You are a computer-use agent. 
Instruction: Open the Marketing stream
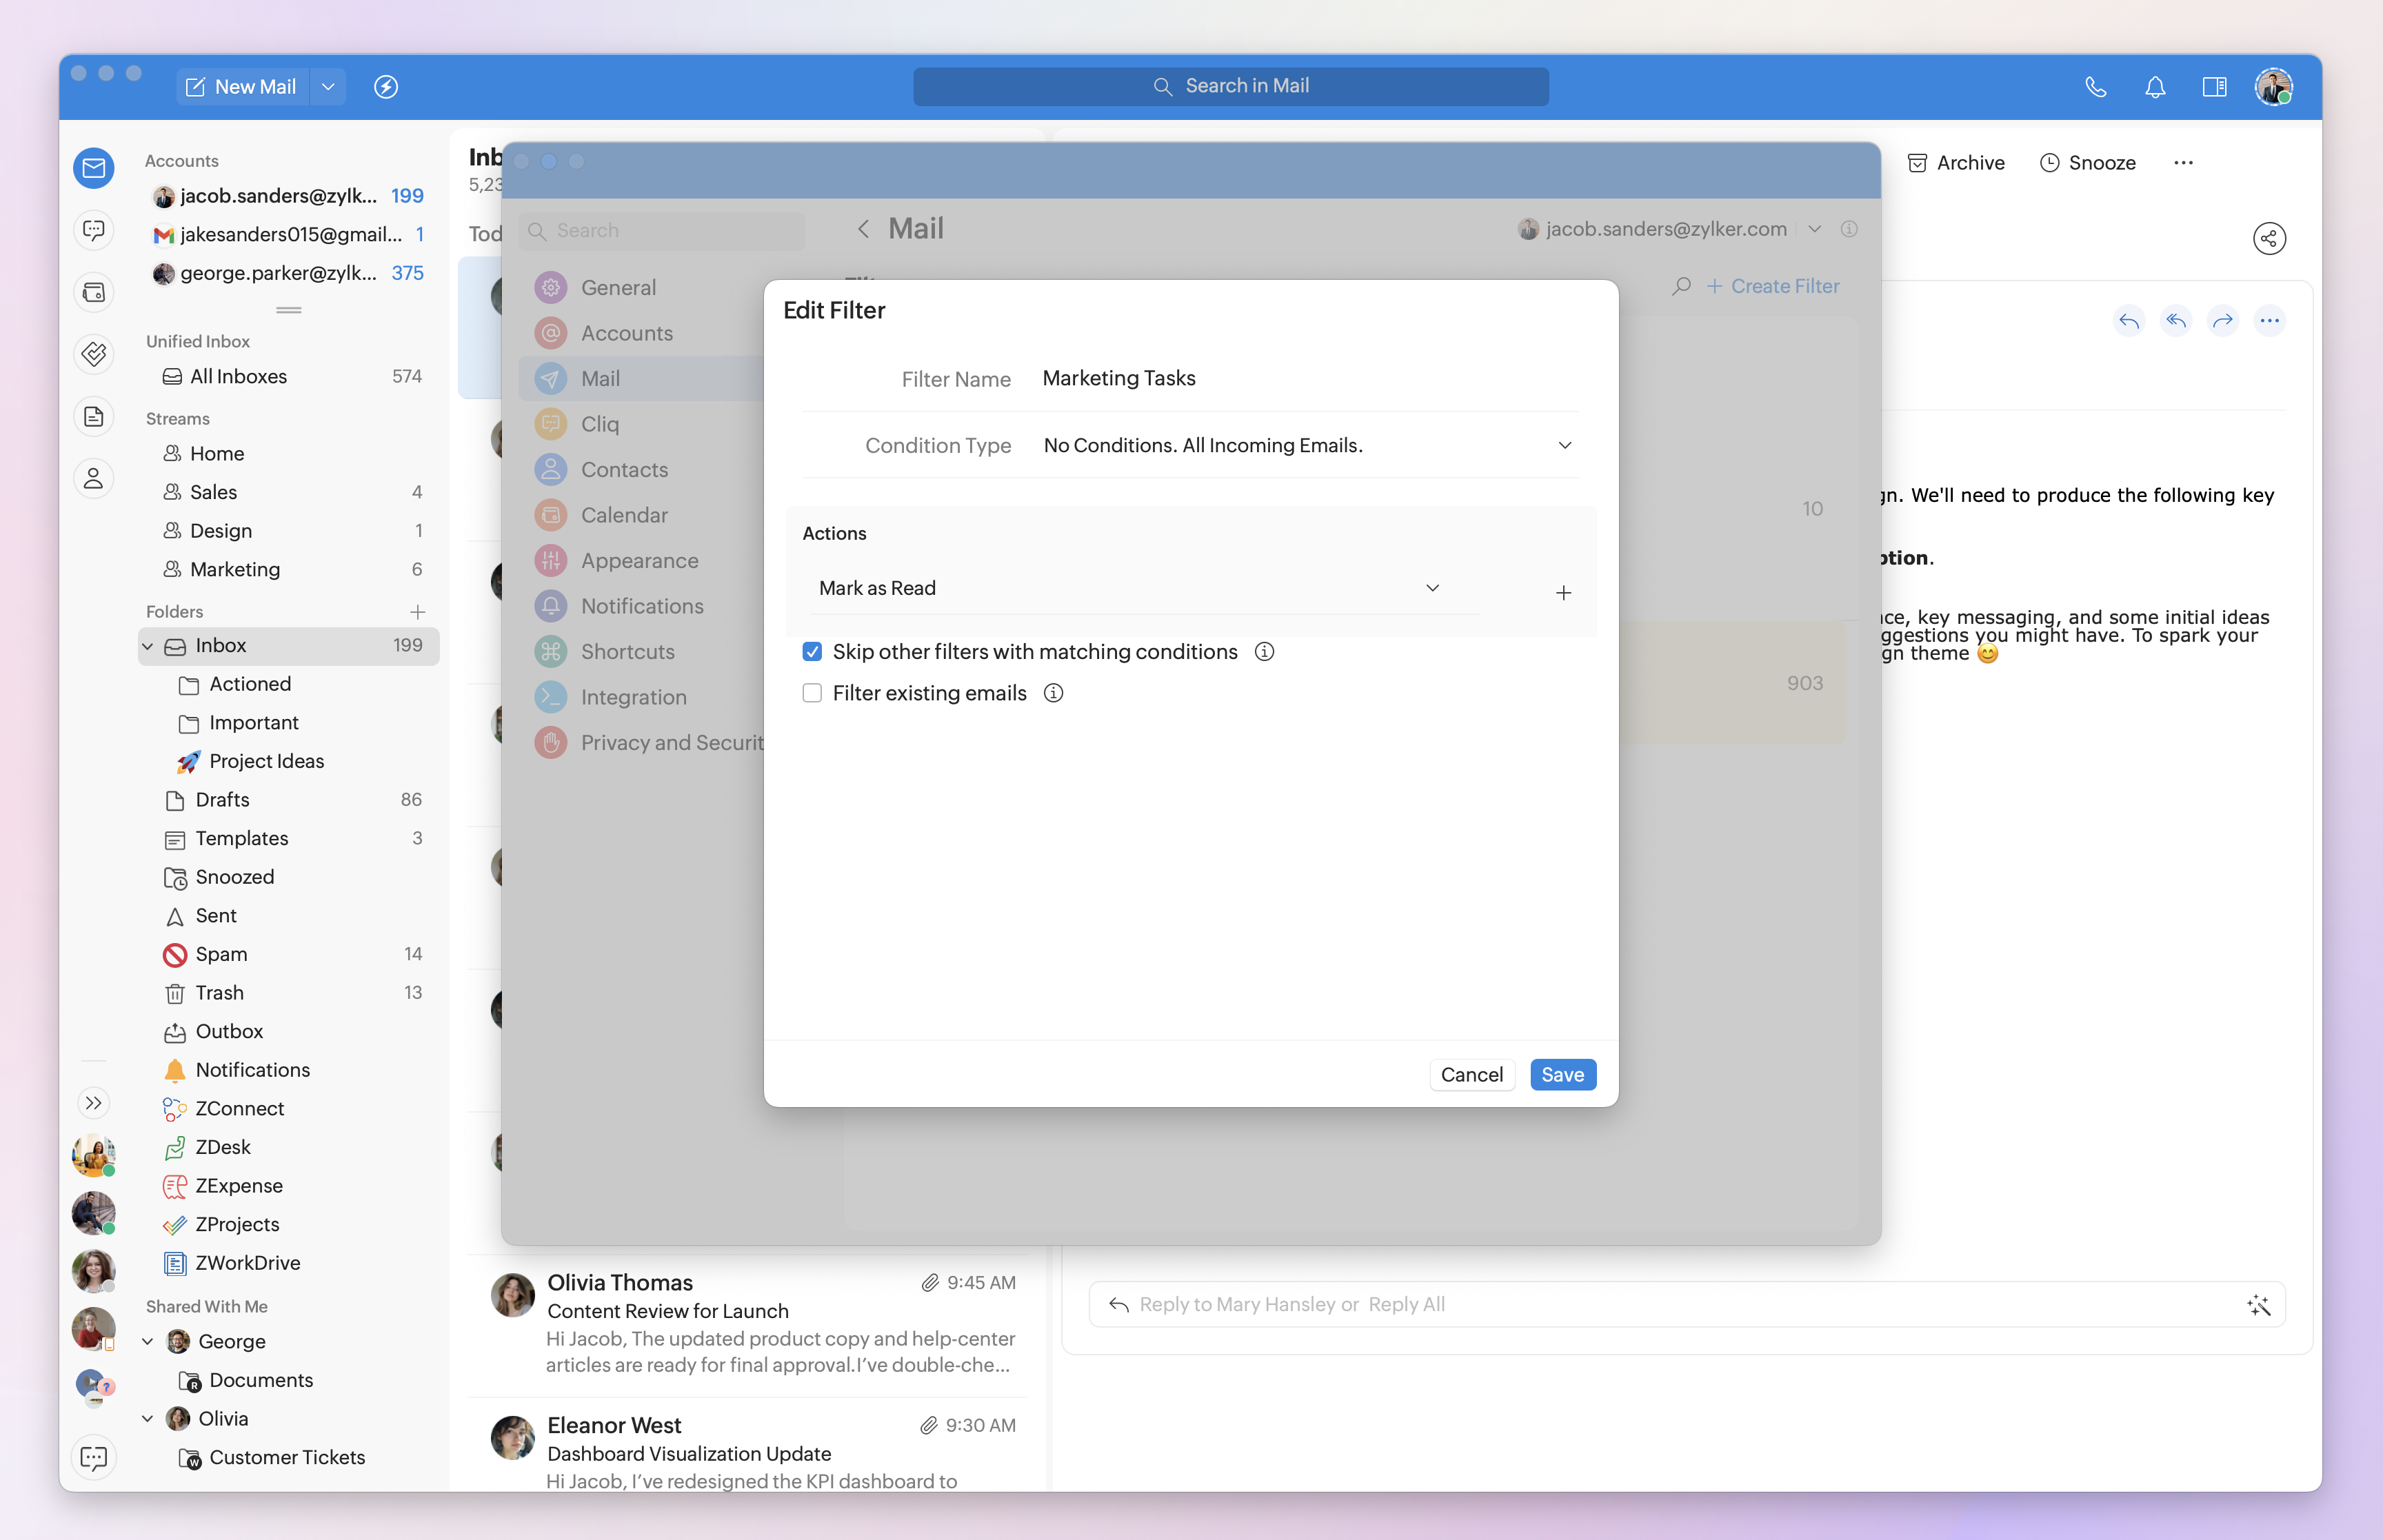pyautogui.click(x=235, y=569)
